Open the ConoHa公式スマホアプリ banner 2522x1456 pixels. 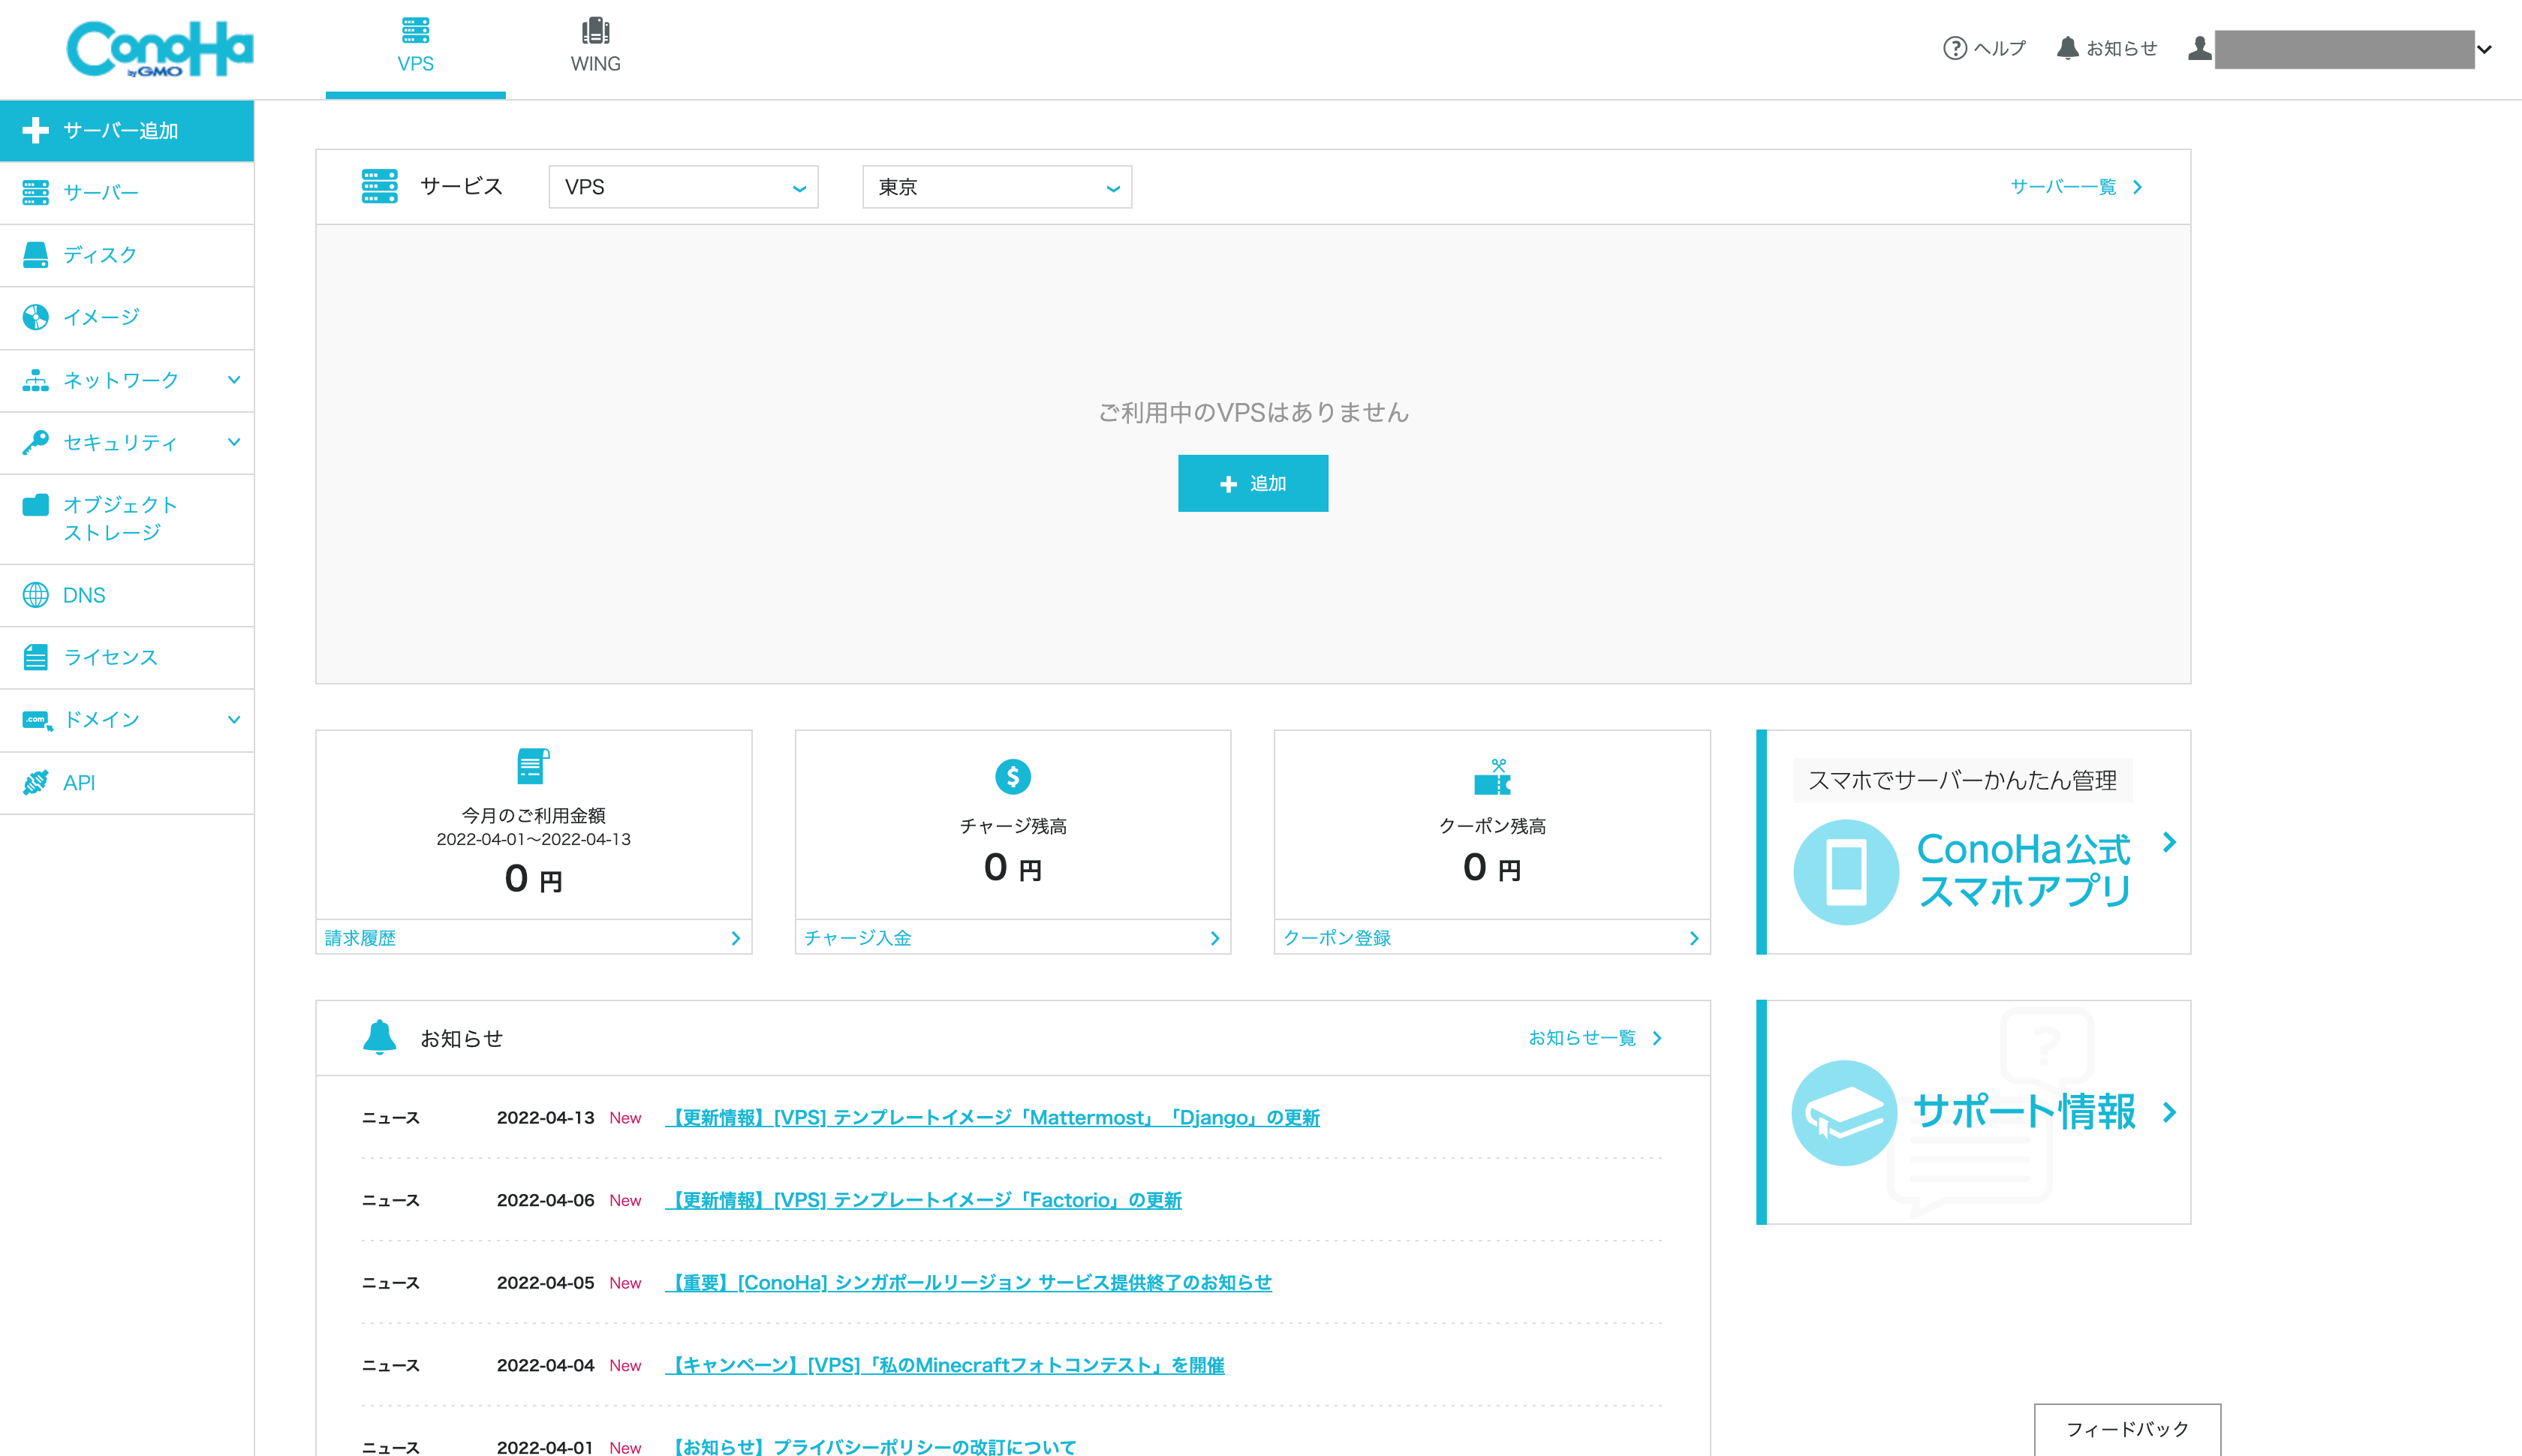point(1973,842)
